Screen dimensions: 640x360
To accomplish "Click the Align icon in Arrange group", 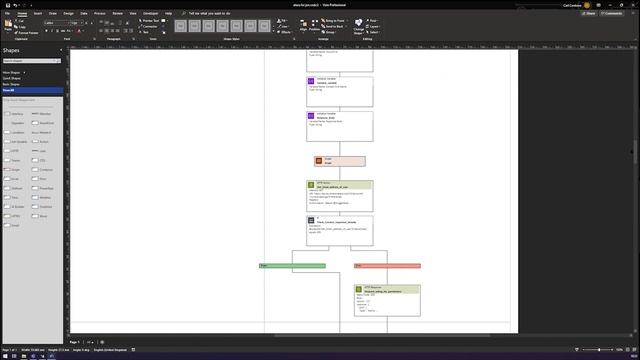I will (x=303, y=25).
